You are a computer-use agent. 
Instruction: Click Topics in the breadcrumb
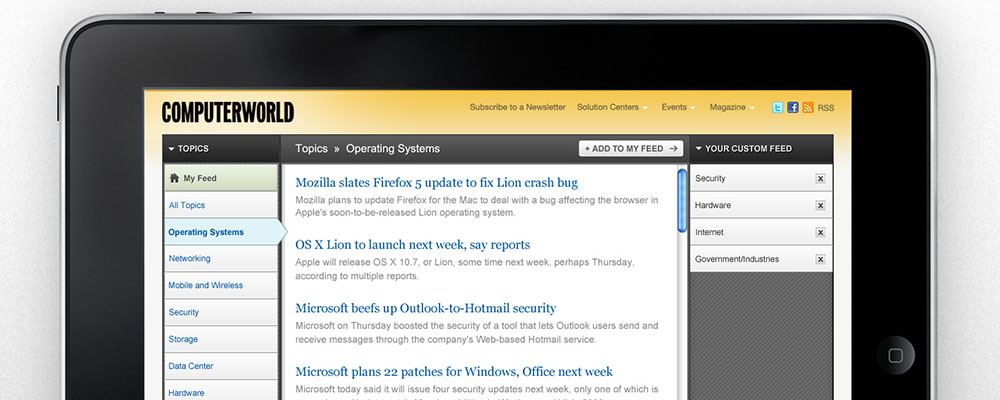(311, 149)
